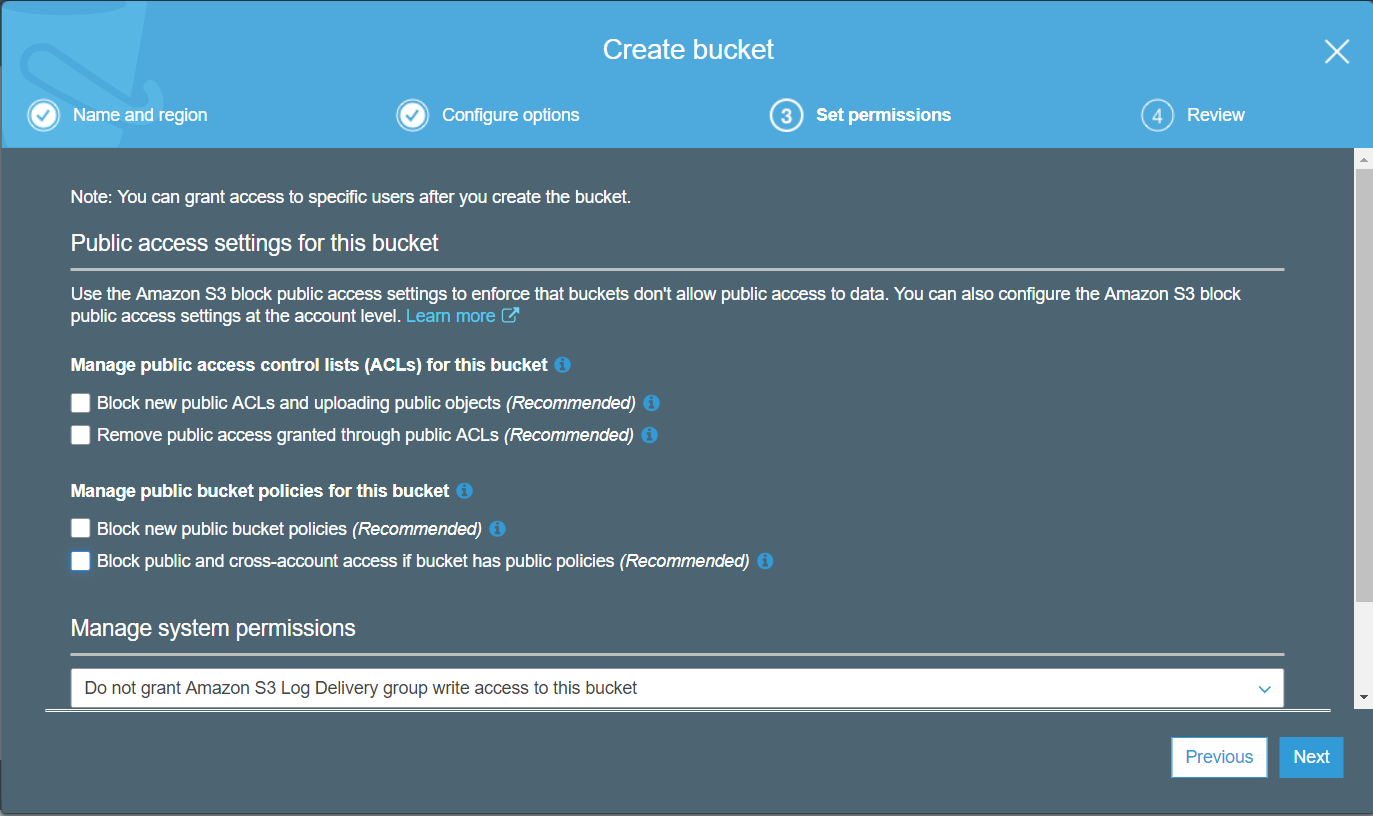The width and height of the screenshot is (1373, 816).
Task: Click the step 3 circle icon
Action: pos(786,116)
